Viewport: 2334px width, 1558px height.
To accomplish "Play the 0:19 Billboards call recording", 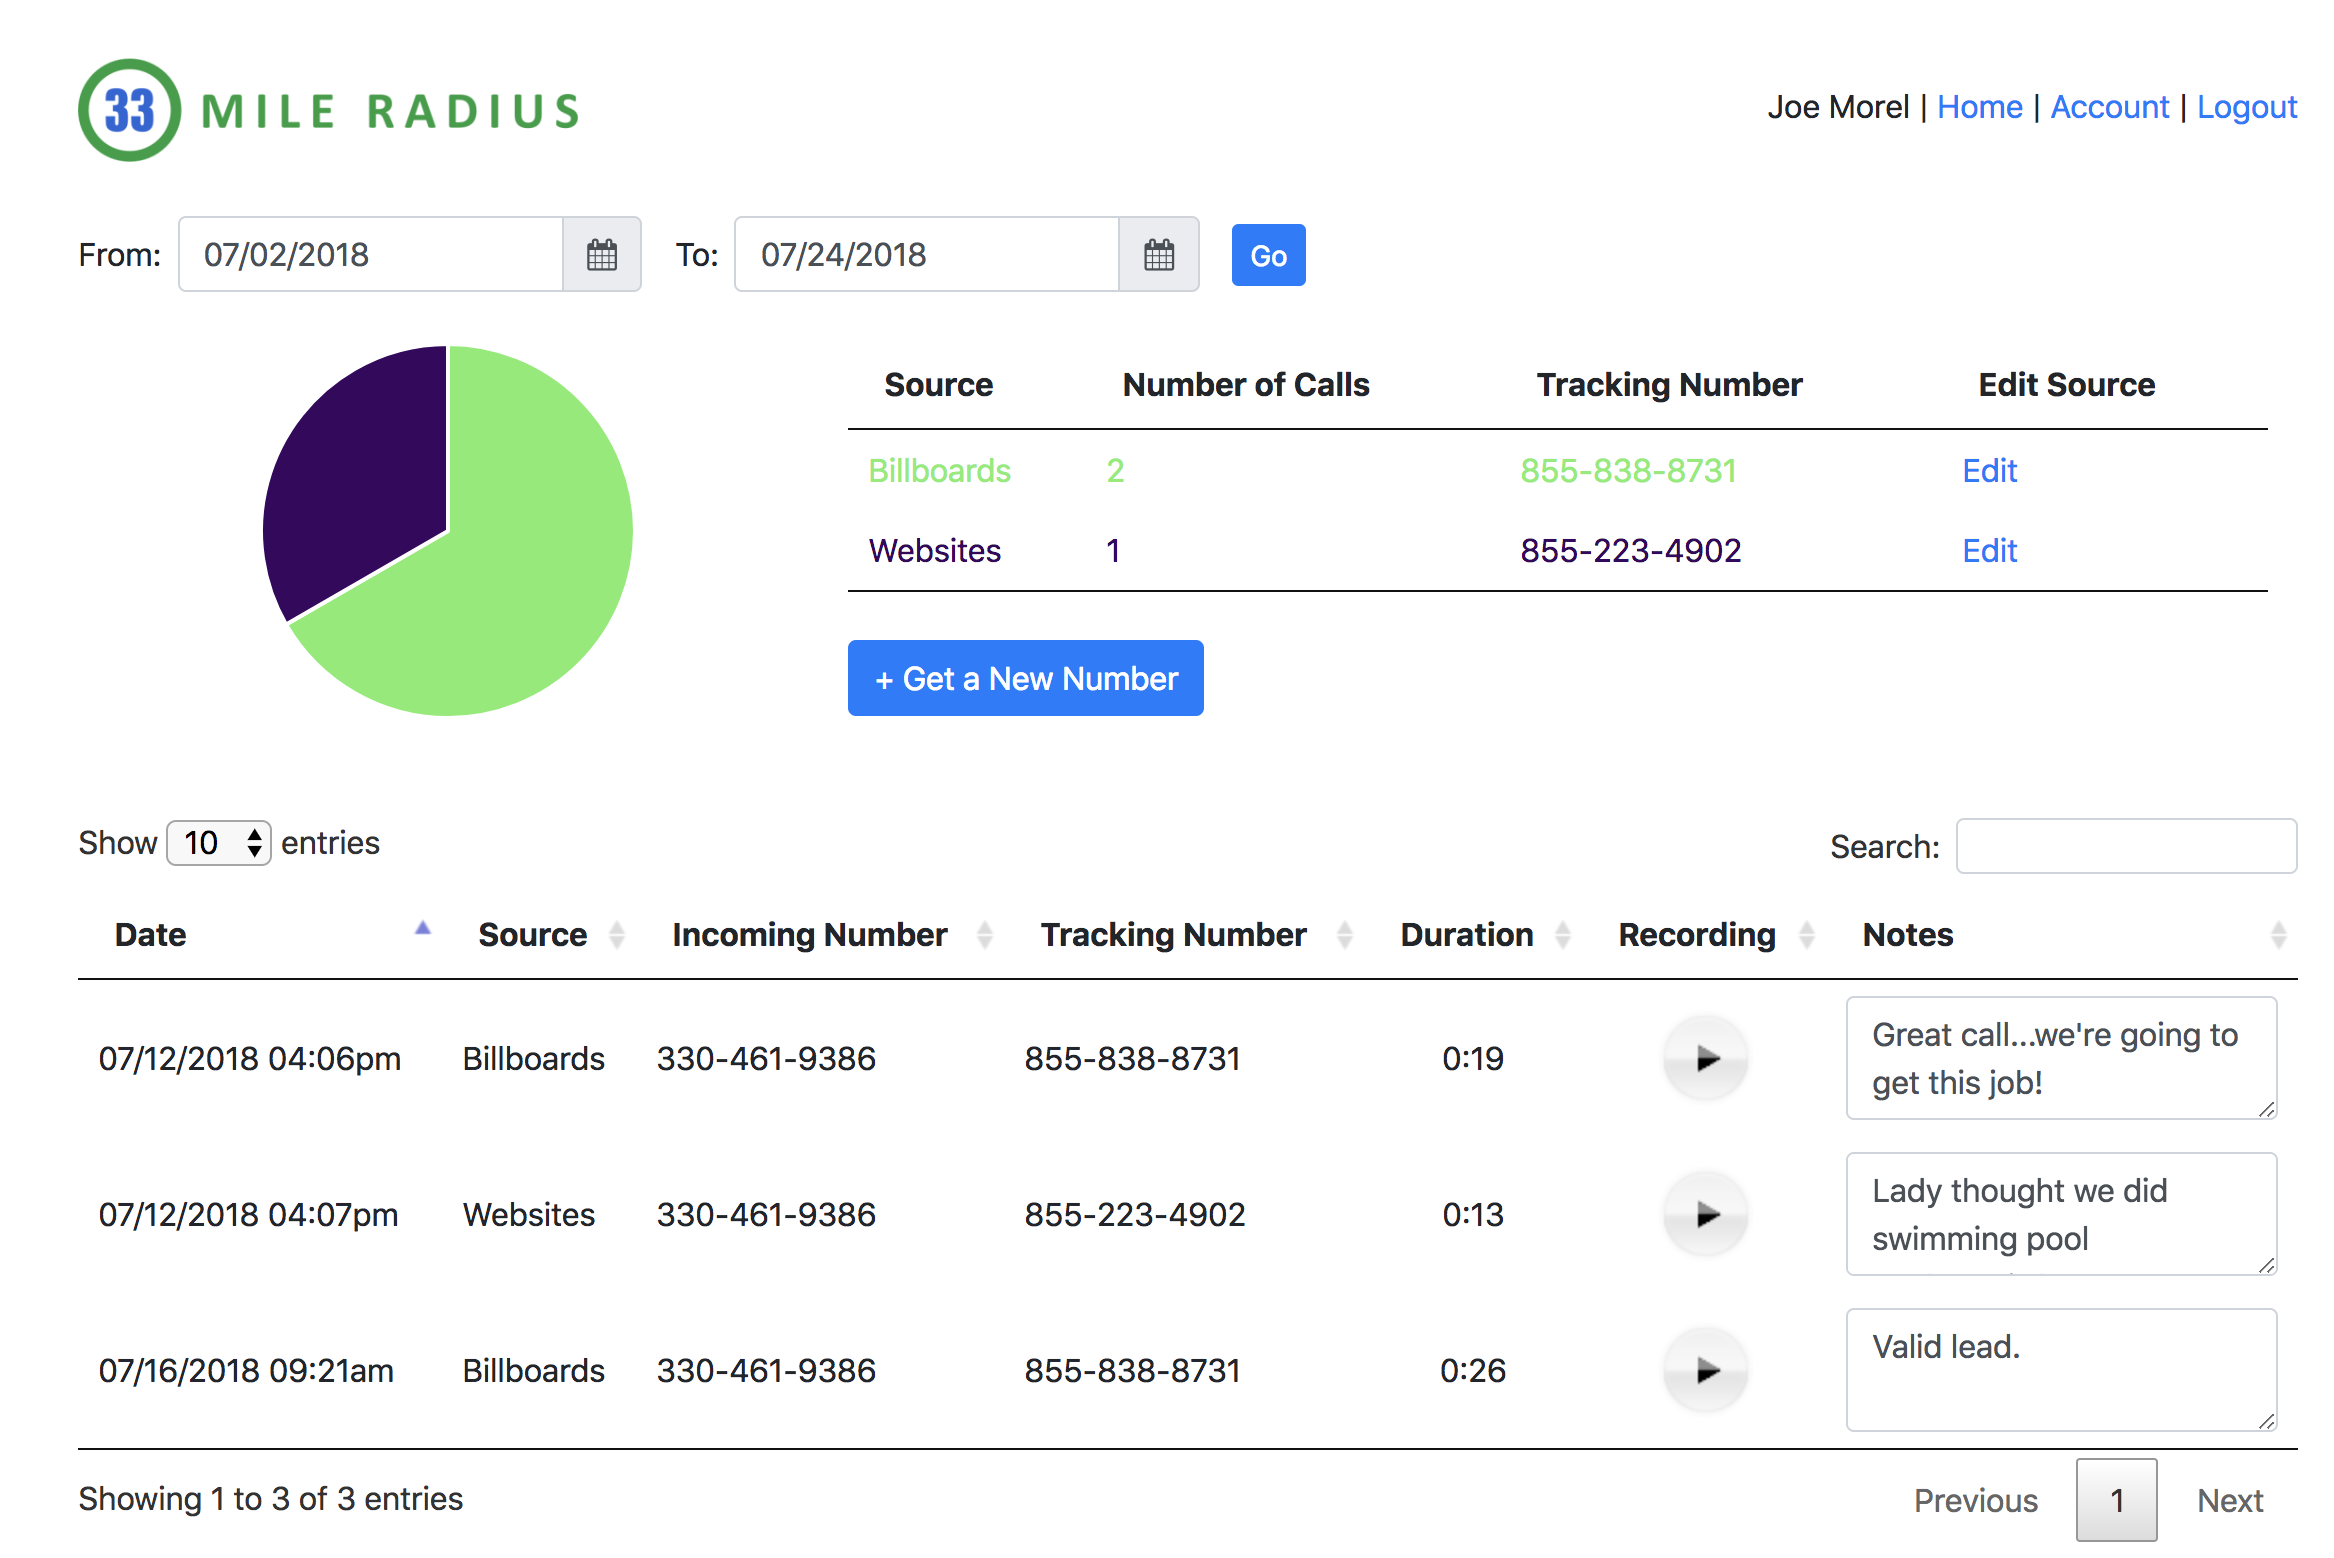I will click(x=1706, y=1058).
